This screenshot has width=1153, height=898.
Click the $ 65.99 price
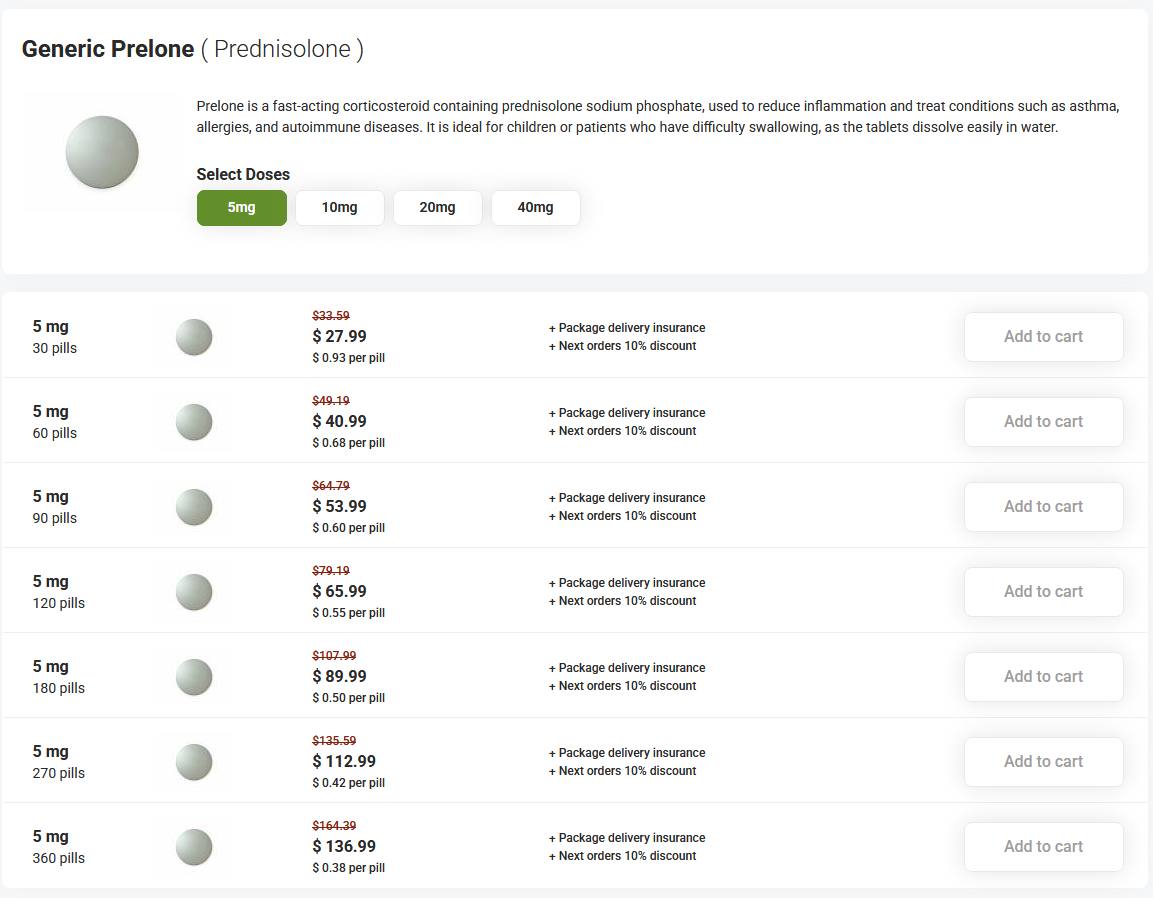(339, 591)
